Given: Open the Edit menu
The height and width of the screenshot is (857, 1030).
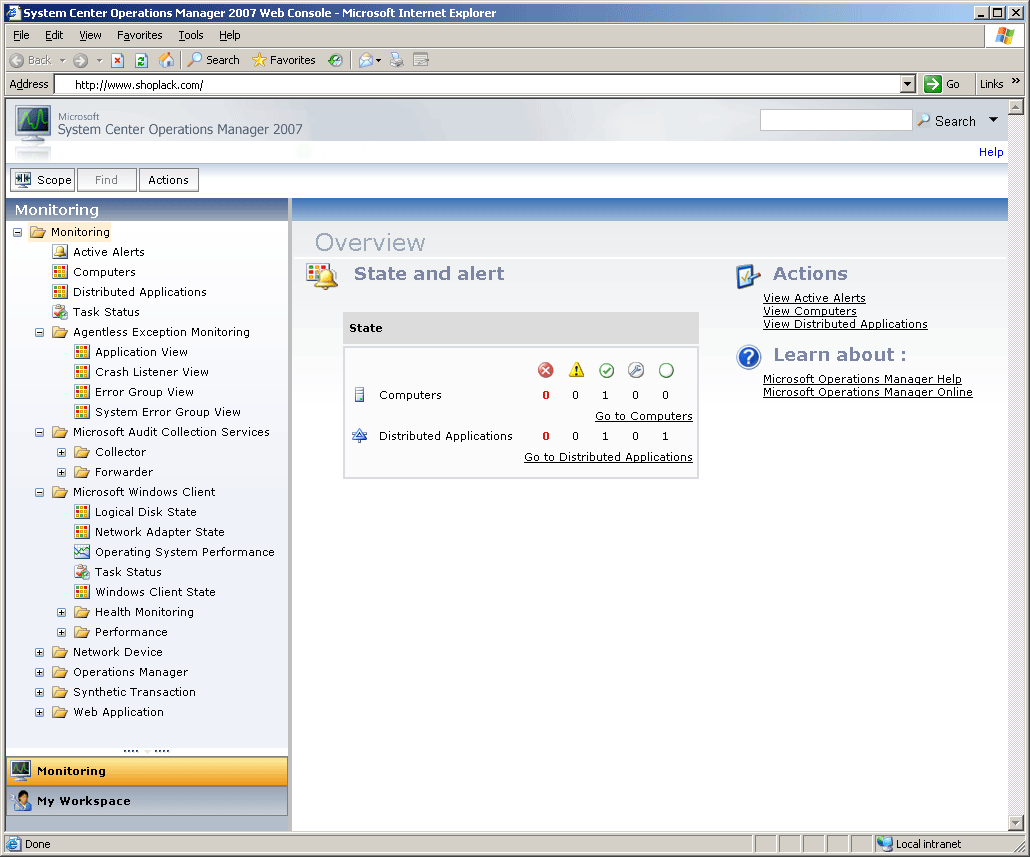Looking at the screenshot, I should coord(54,35).
